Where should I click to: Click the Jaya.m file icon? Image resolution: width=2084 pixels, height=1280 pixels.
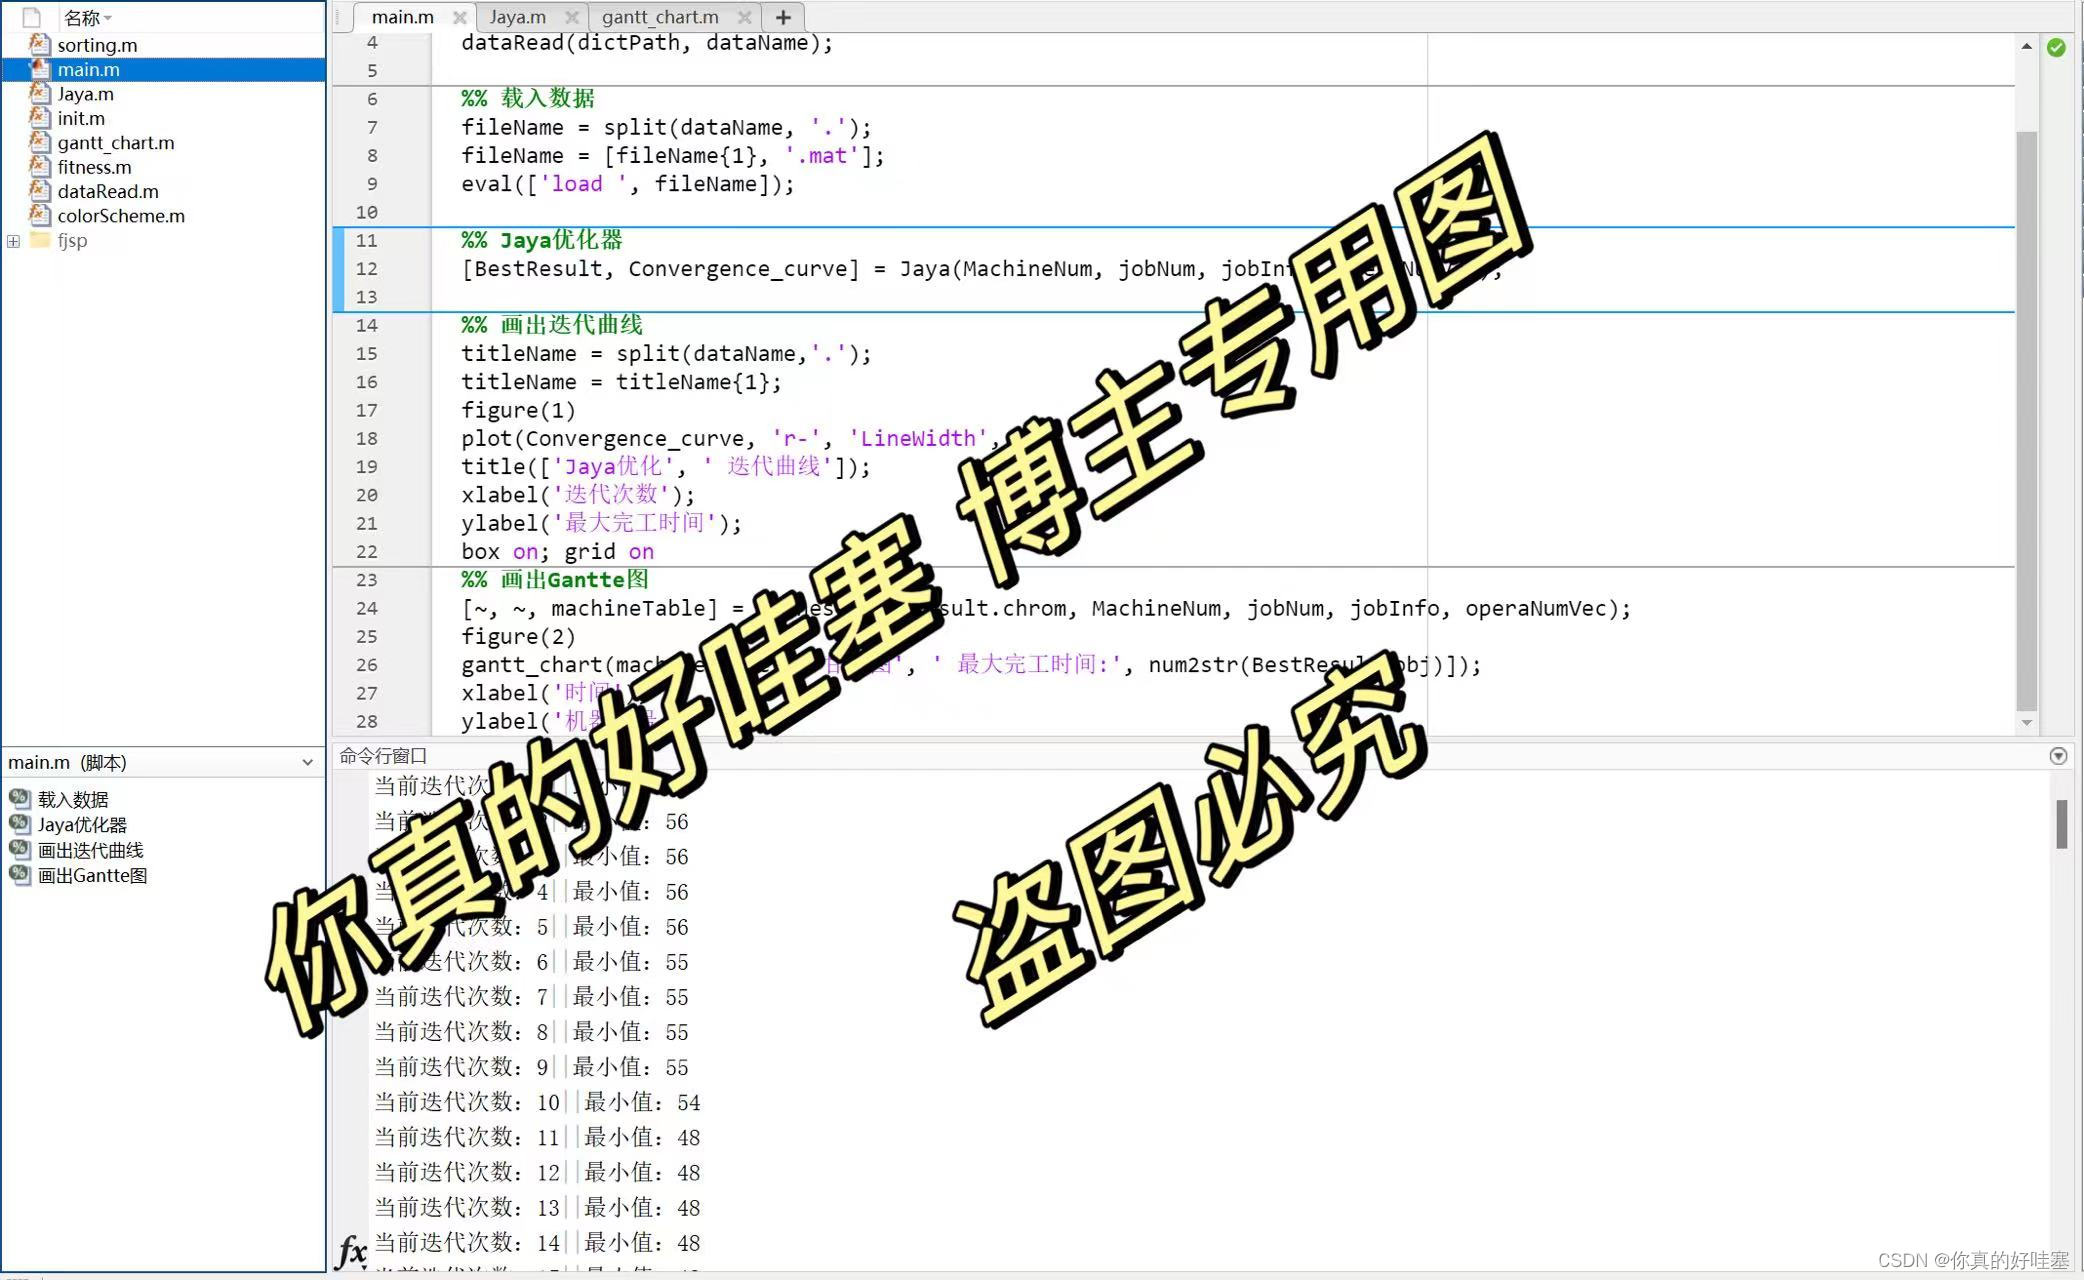pyautogui.click(x=40, y=93)
